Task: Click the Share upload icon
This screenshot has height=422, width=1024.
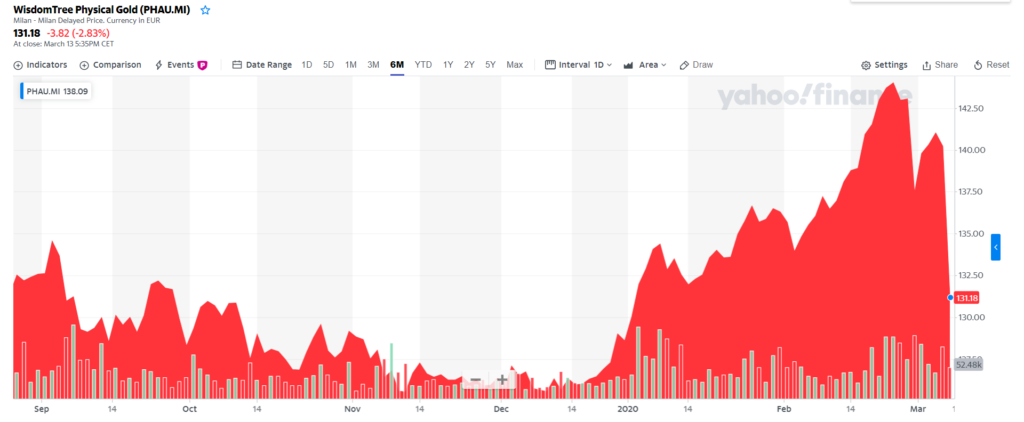Action: (926, 65)
